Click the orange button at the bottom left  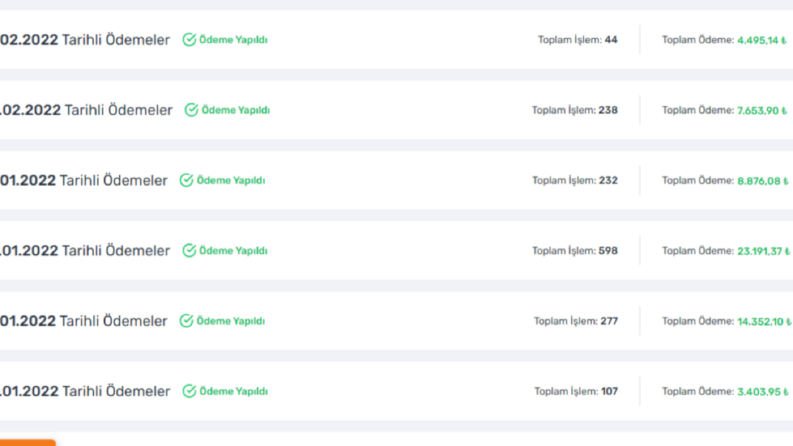pos(27,443)
